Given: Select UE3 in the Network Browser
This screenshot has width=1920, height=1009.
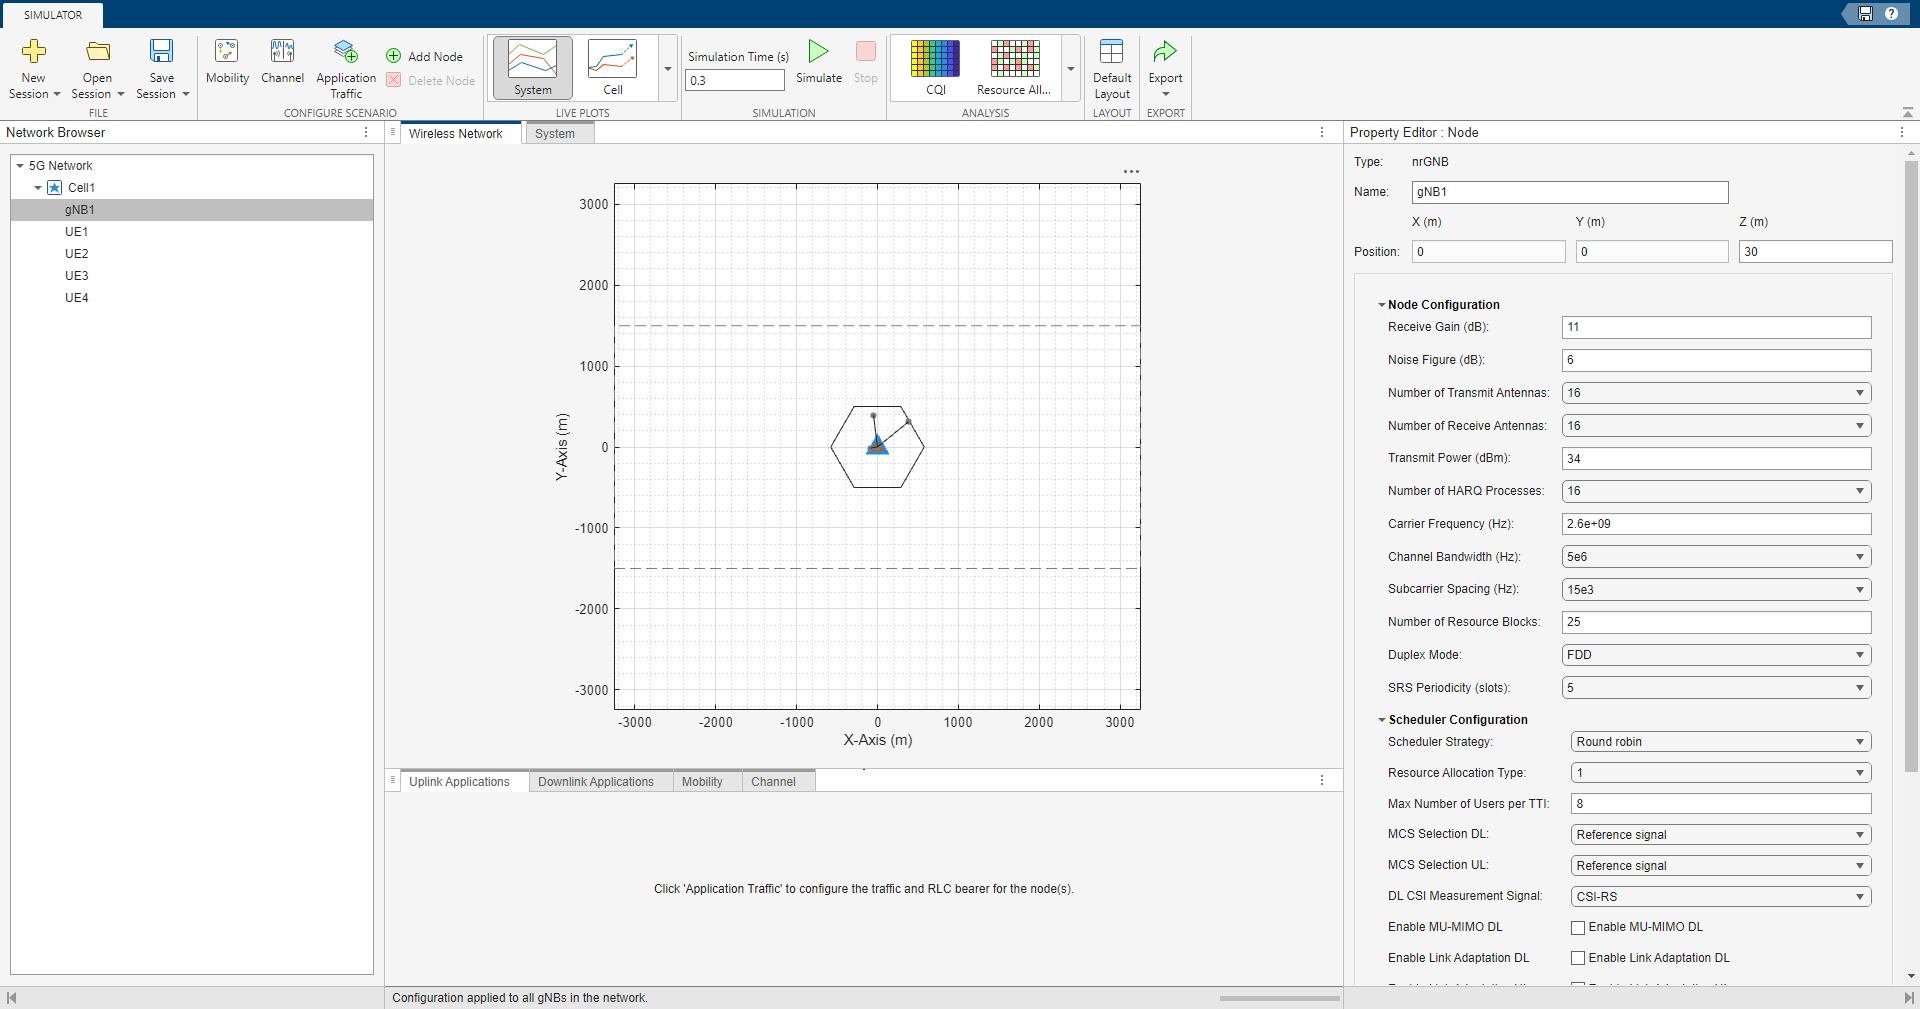Looking at the screenshot, I should pos(76,275).
